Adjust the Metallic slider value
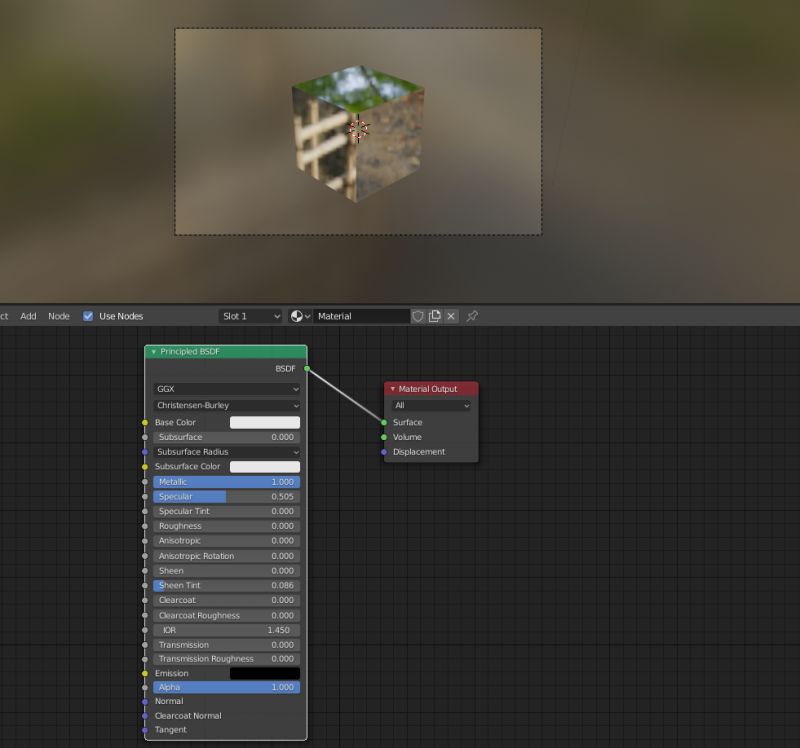Screen dimensions: 800x748 point(225,482)
